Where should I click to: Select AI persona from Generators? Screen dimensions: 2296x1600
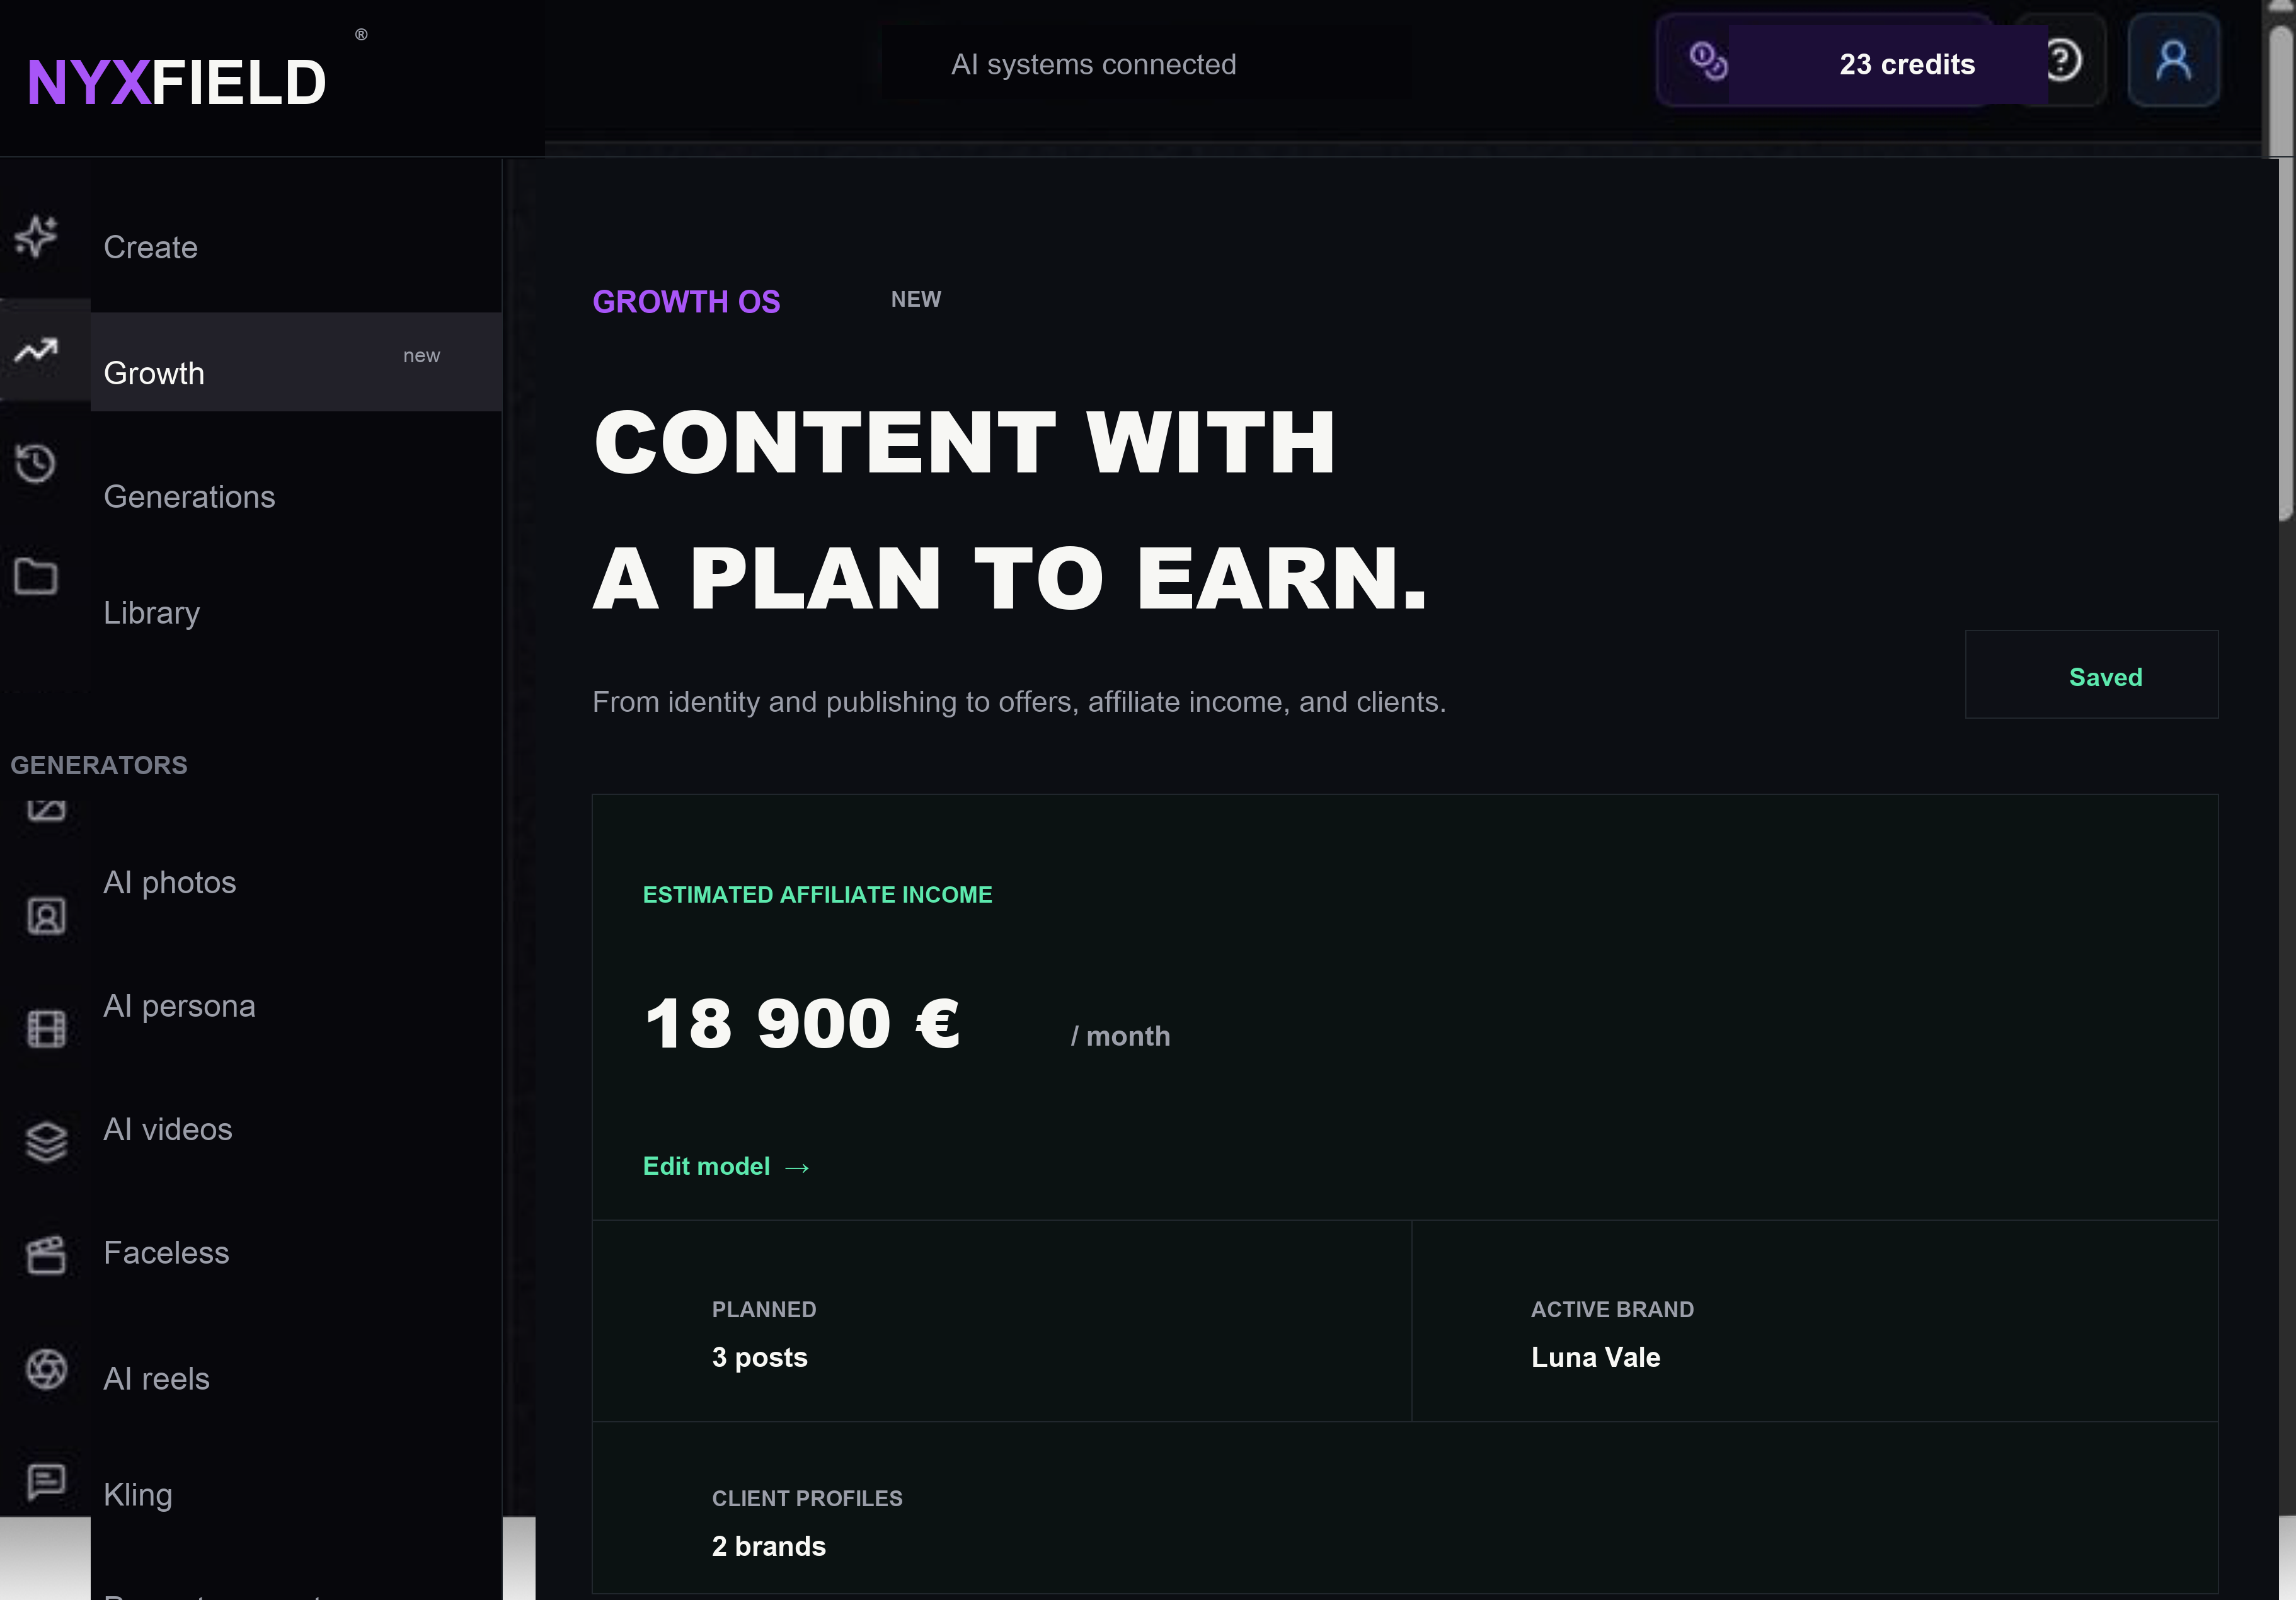(179, 1005)
